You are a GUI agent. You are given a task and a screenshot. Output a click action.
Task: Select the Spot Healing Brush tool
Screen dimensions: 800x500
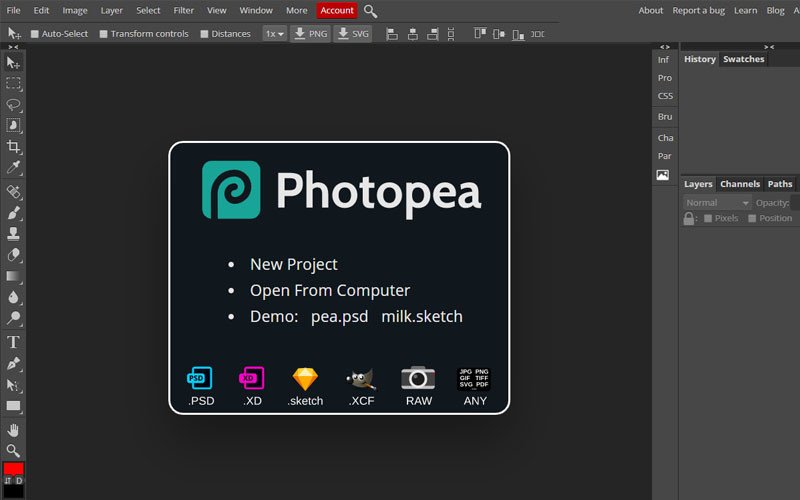[x=13, y=192]
